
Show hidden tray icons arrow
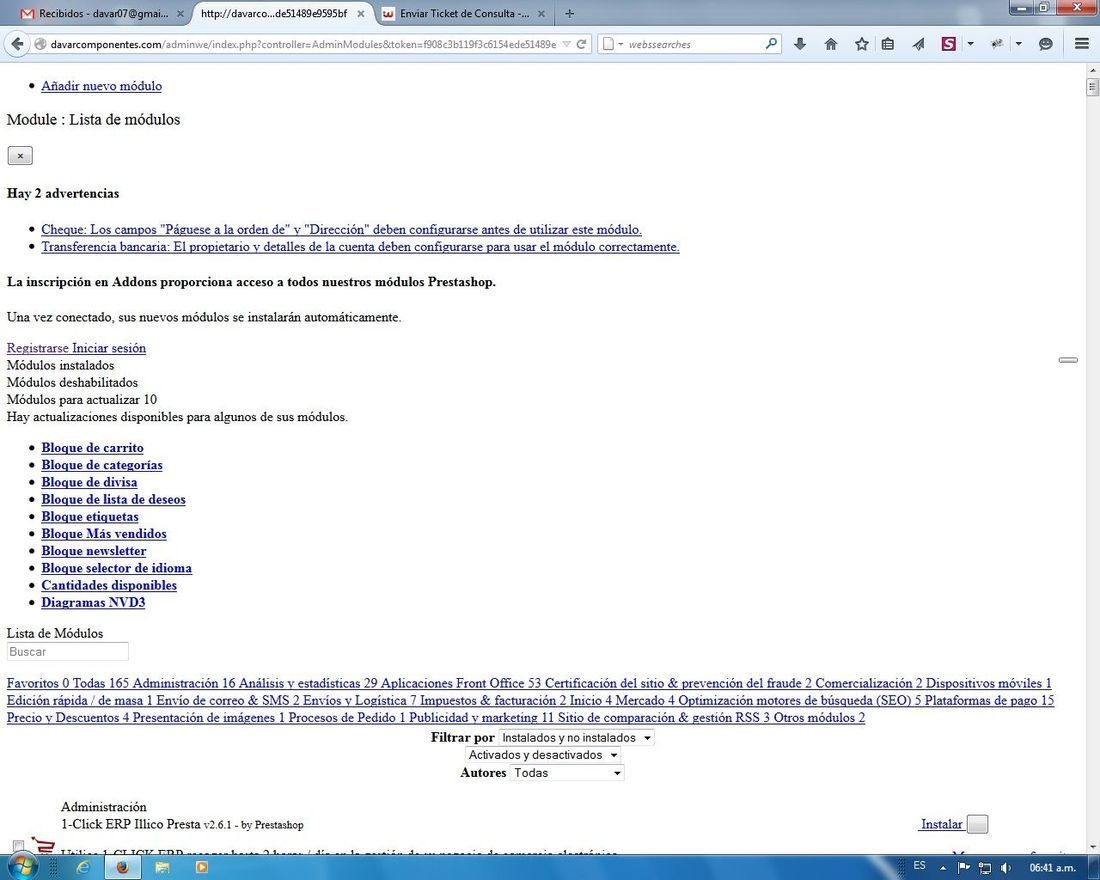(943, 868)
